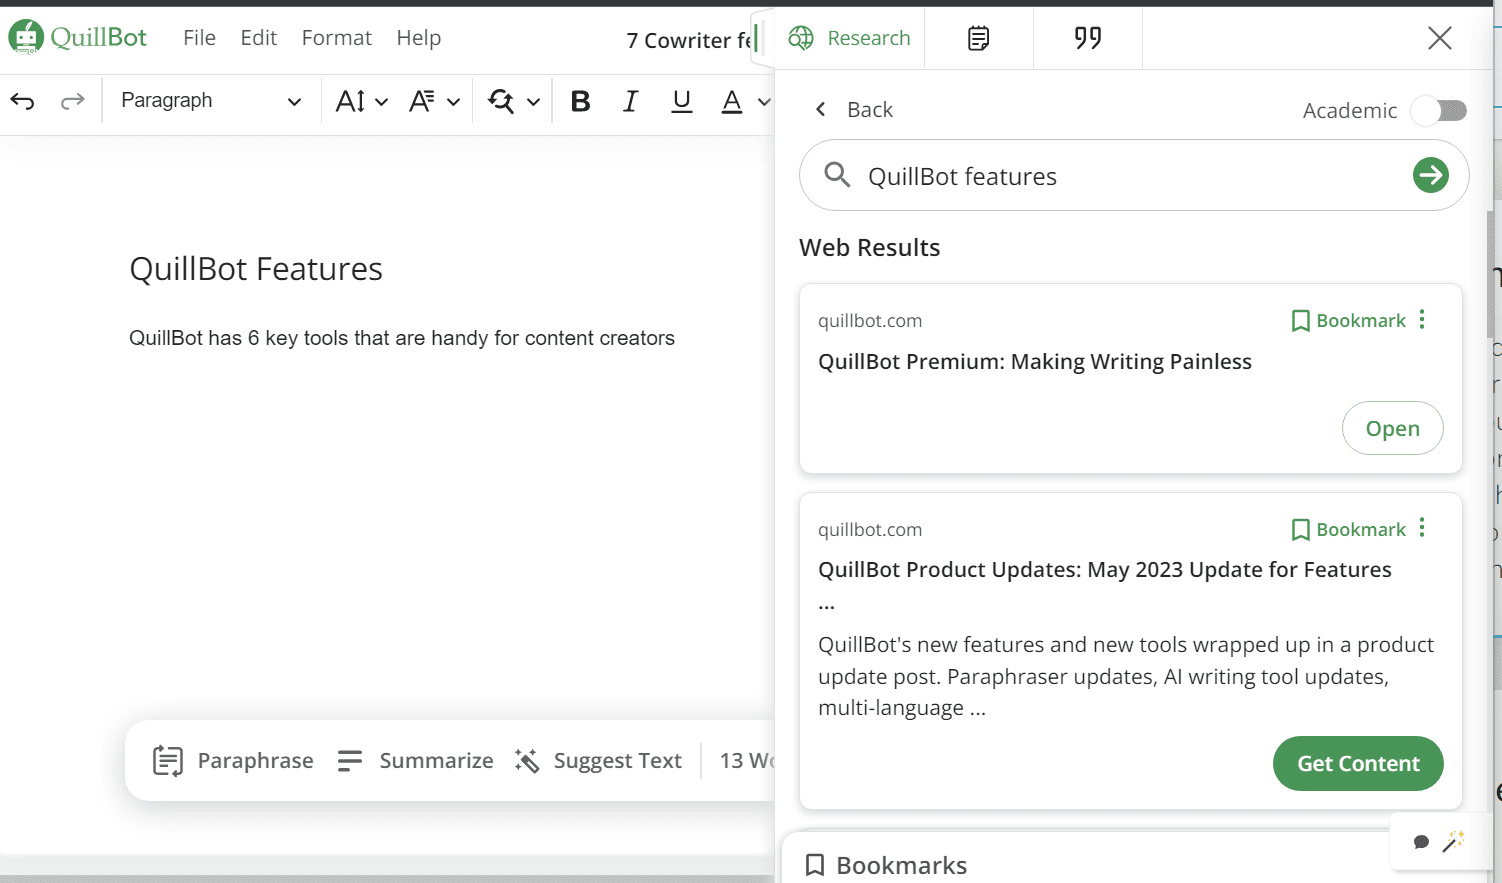1502x883 pixels.
Task: Bookmark the QuillBot Premium result
Action: point(1349,320)
